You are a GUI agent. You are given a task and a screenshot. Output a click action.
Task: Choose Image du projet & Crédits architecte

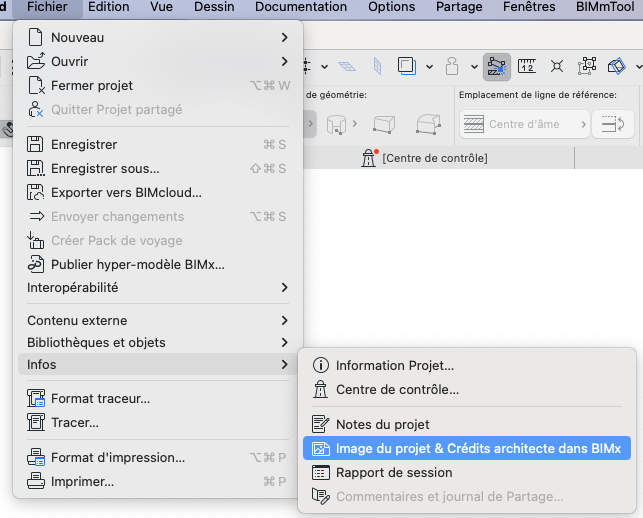[x=467, y=448]
